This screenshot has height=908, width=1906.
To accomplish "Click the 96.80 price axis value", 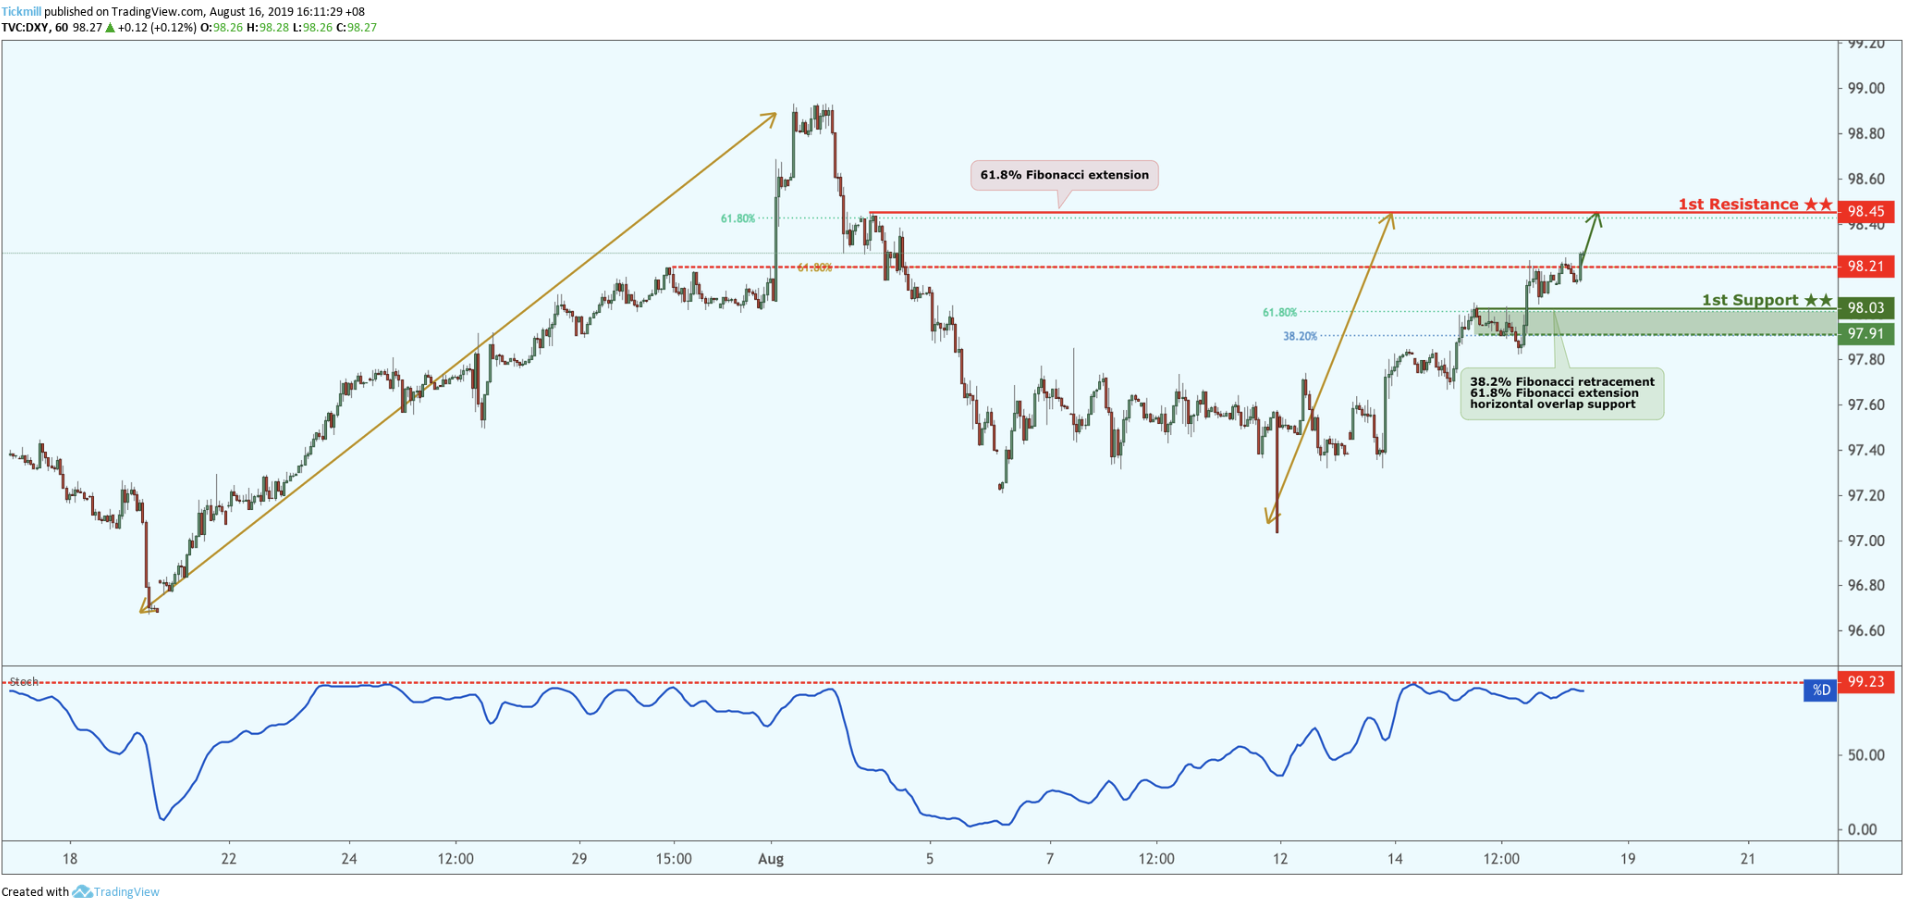I will click(1866, 586).
